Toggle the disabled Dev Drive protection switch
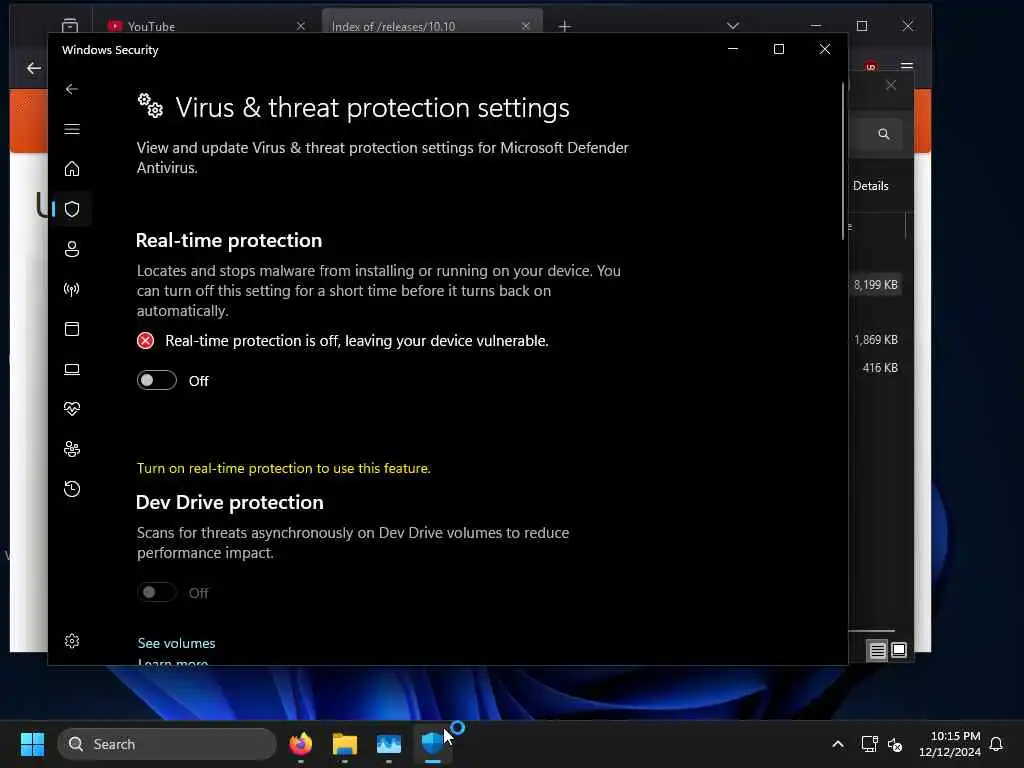Image resolution: width=1024 pixels, height=768 pixels. (x=157, y=592)
